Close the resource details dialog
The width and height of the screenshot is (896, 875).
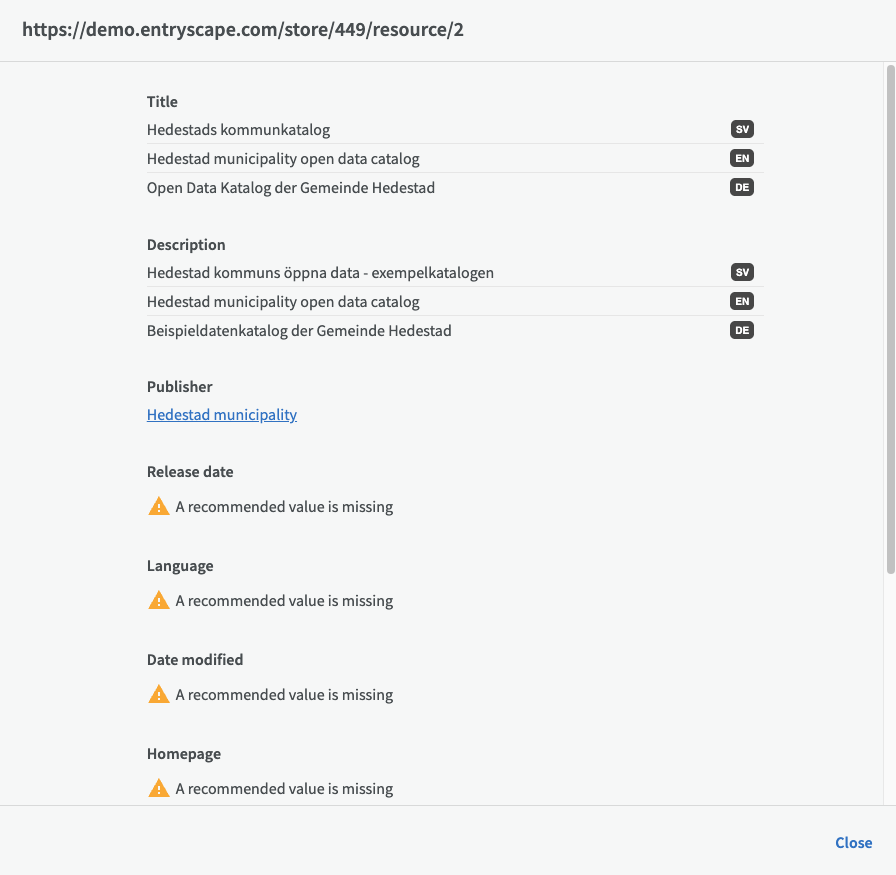tap(853, 842)
